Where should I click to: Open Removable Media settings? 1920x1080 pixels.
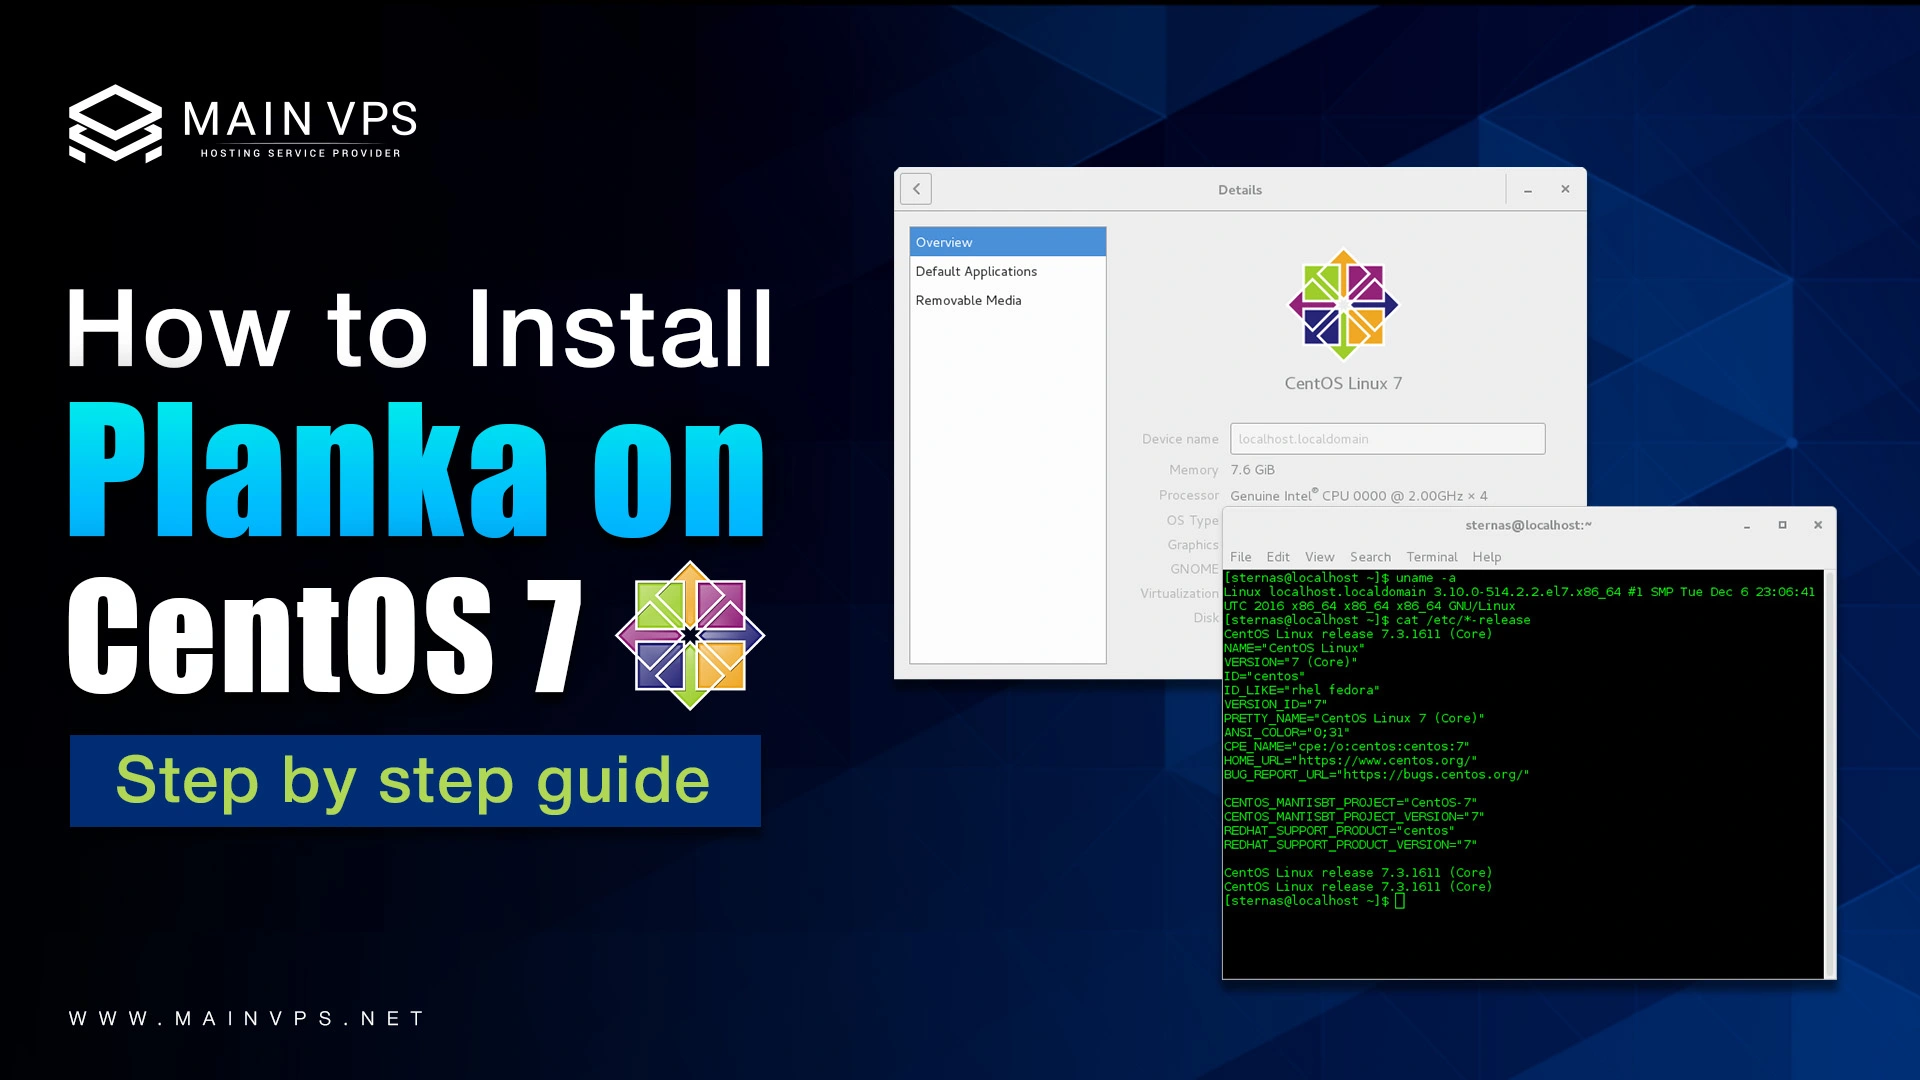click(968, 300)
